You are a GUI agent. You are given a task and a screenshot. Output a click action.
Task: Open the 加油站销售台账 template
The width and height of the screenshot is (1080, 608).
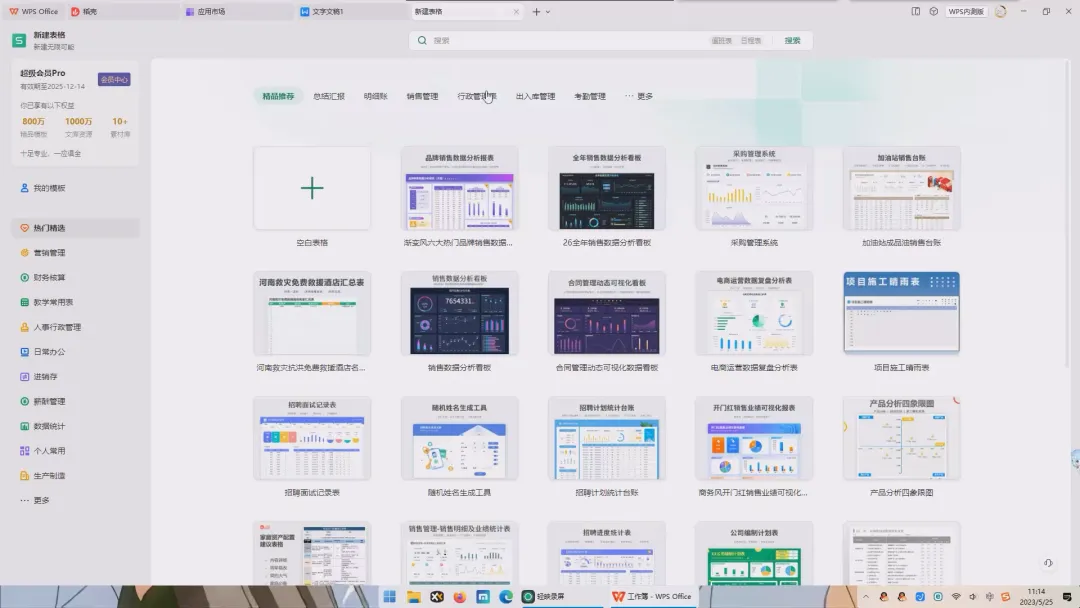pos(902,188)
